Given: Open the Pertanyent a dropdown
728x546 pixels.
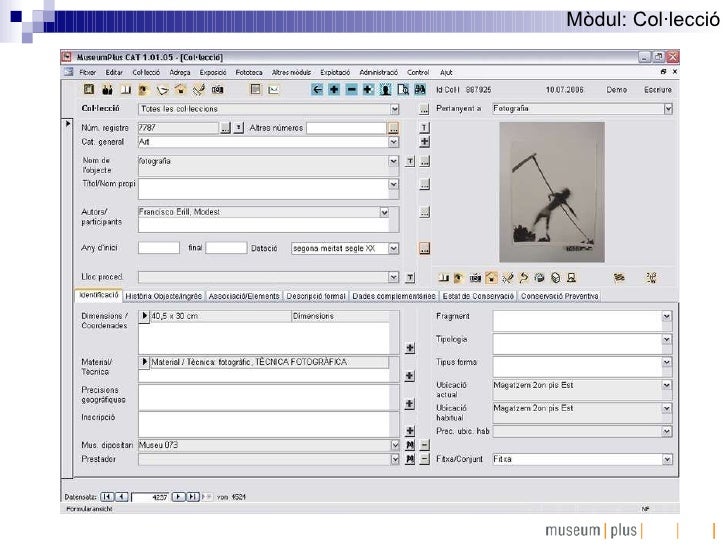Looking at the screenshot, I should 667,109.
